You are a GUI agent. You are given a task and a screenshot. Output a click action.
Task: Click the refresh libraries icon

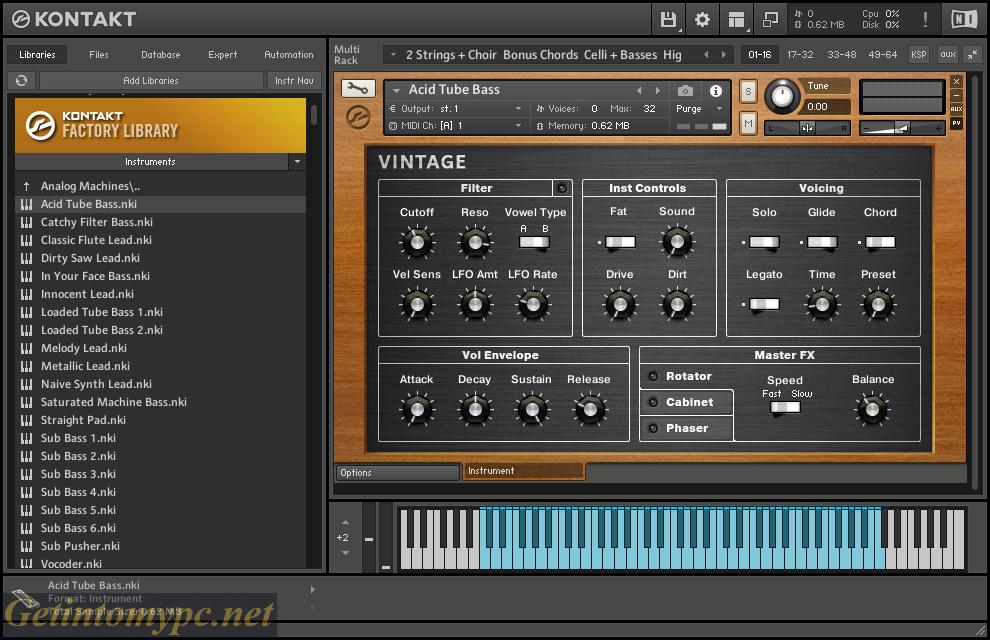[x=21, y=80]
